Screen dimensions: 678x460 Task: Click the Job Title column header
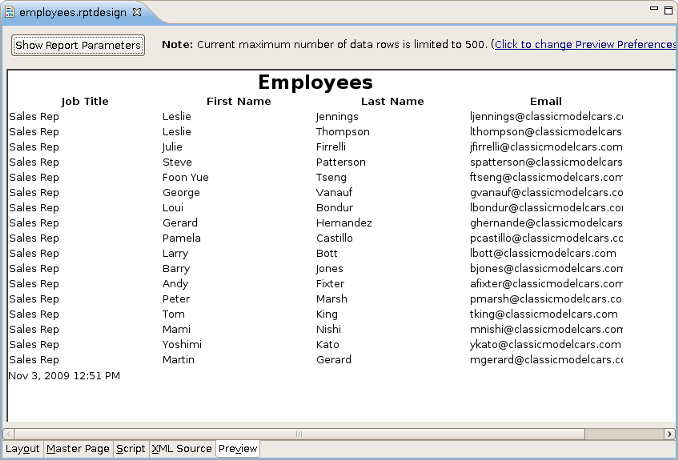tap(85, 101)
